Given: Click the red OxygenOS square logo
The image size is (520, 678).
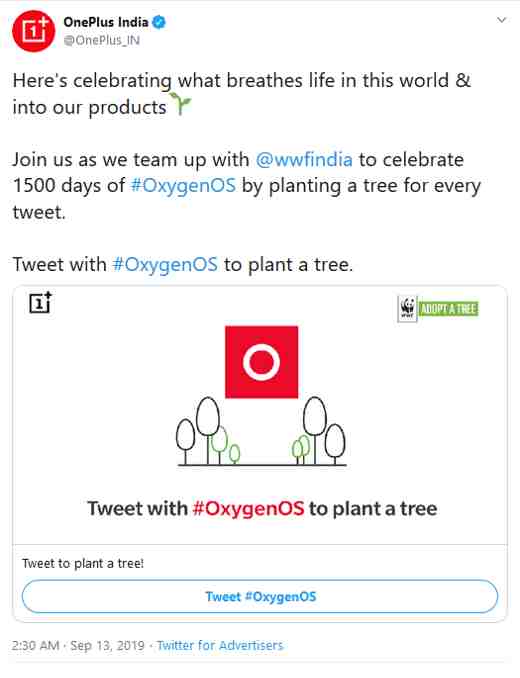Looking at the screenshot, I should pos(262,362).
